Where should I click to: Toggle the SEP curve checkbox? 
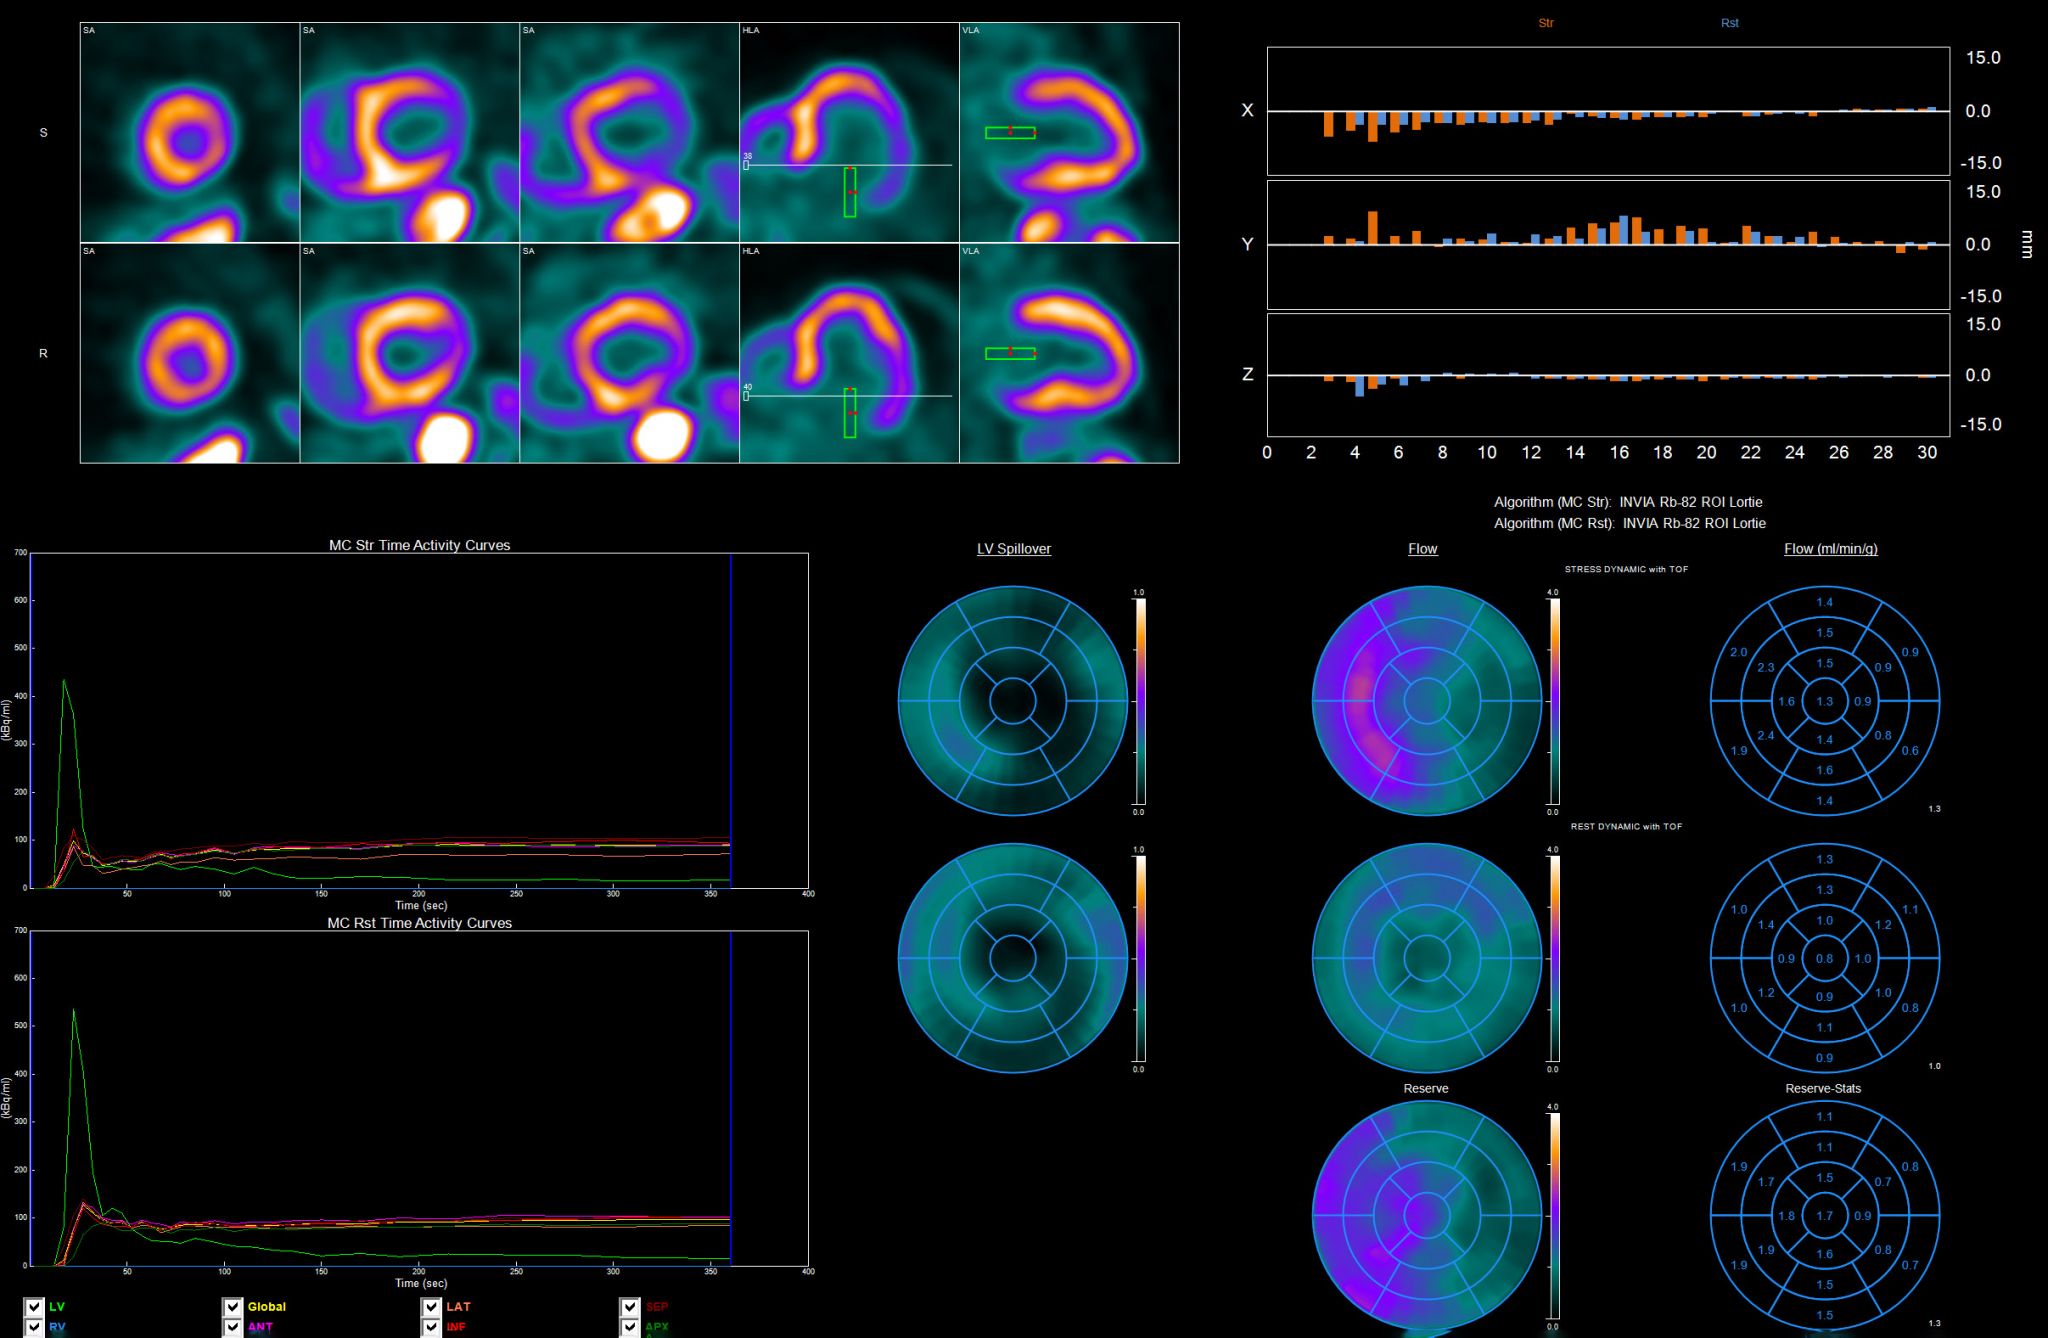point(630,1307)
